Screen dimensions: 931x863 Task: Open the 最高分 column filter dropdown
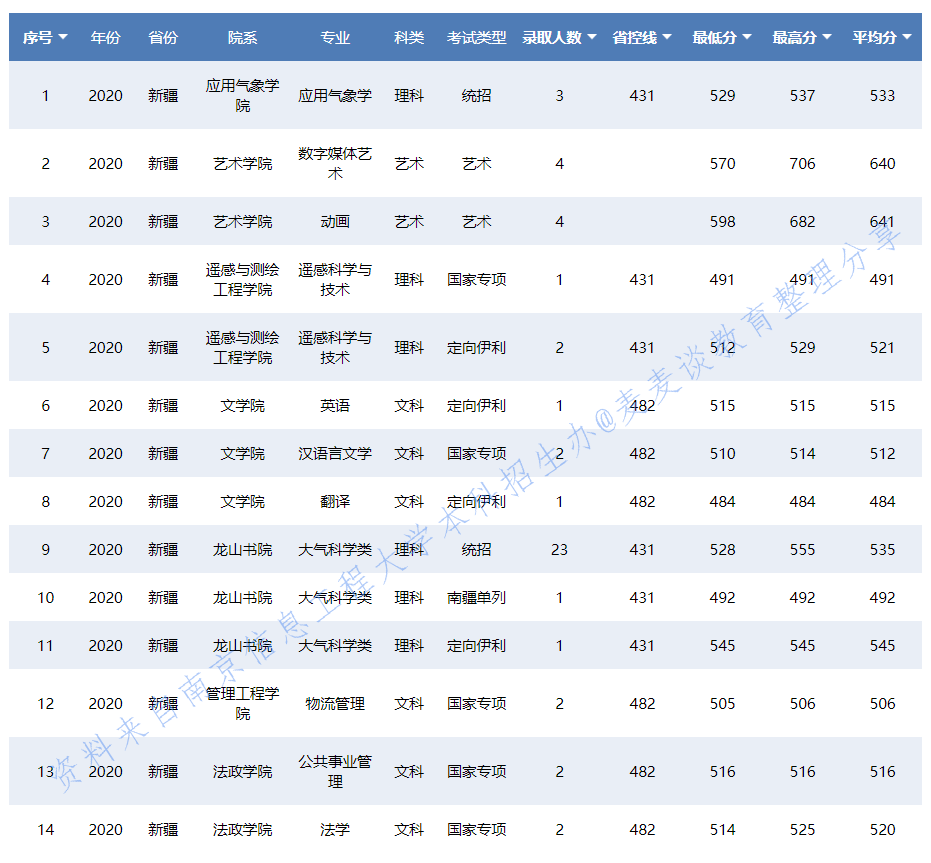pos(829,37)
